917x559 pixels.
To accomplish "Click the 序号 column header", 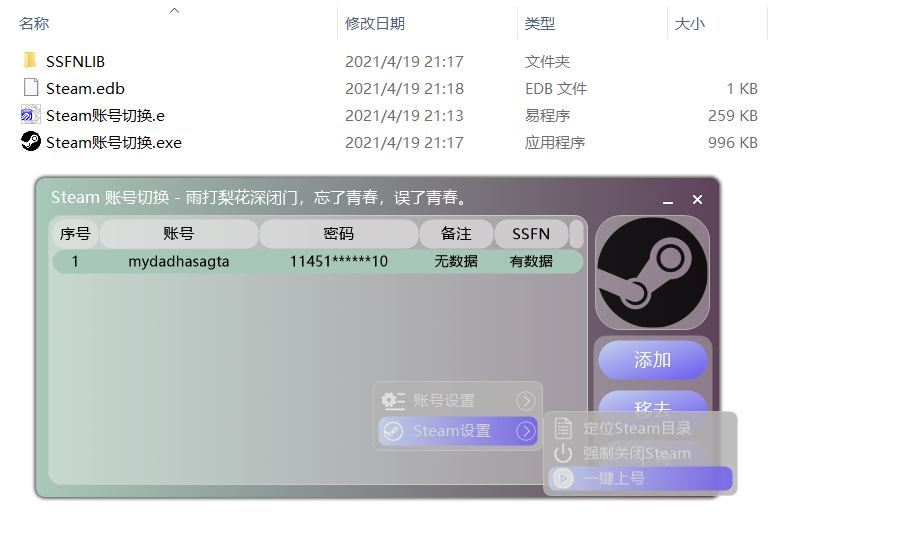I will pyautogui.click(x=75, y=234).
